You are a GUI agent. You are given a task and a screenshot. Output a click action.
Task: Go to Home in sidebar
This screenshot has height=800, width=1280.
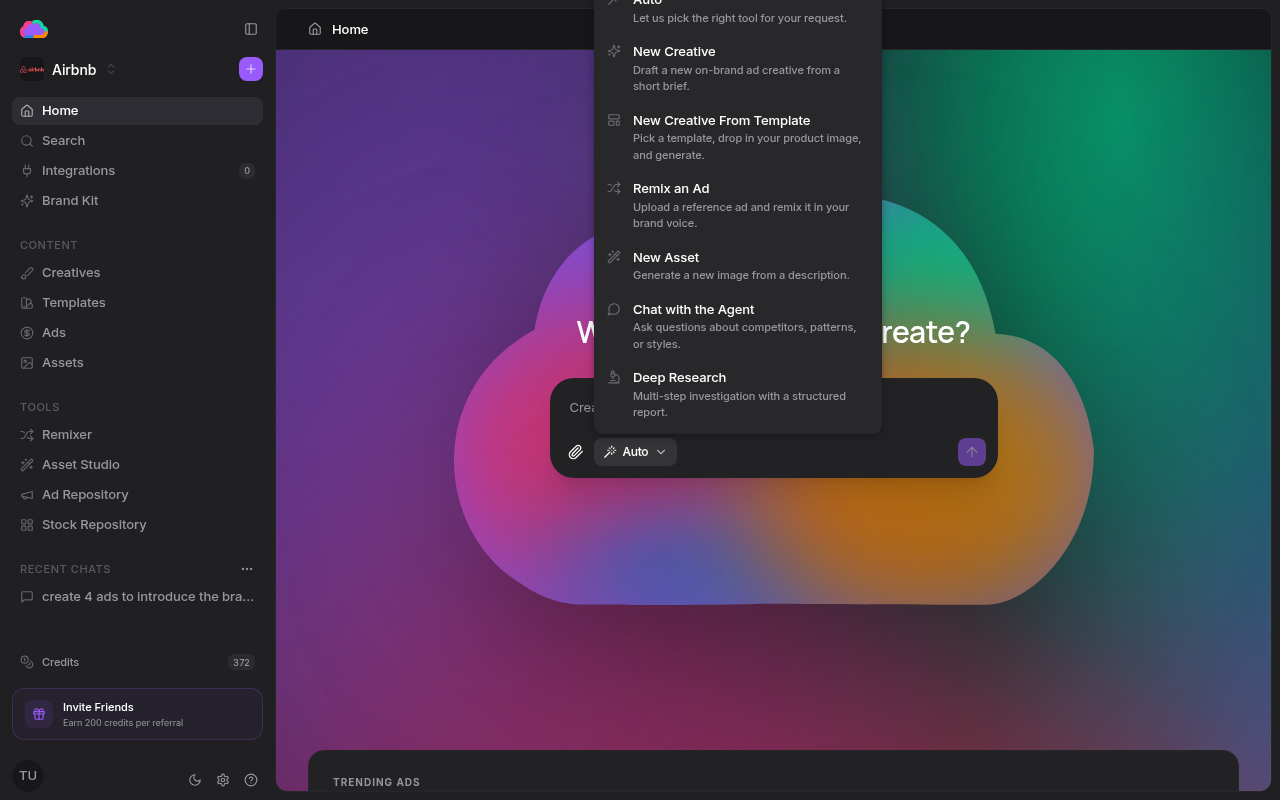[137, 111]
